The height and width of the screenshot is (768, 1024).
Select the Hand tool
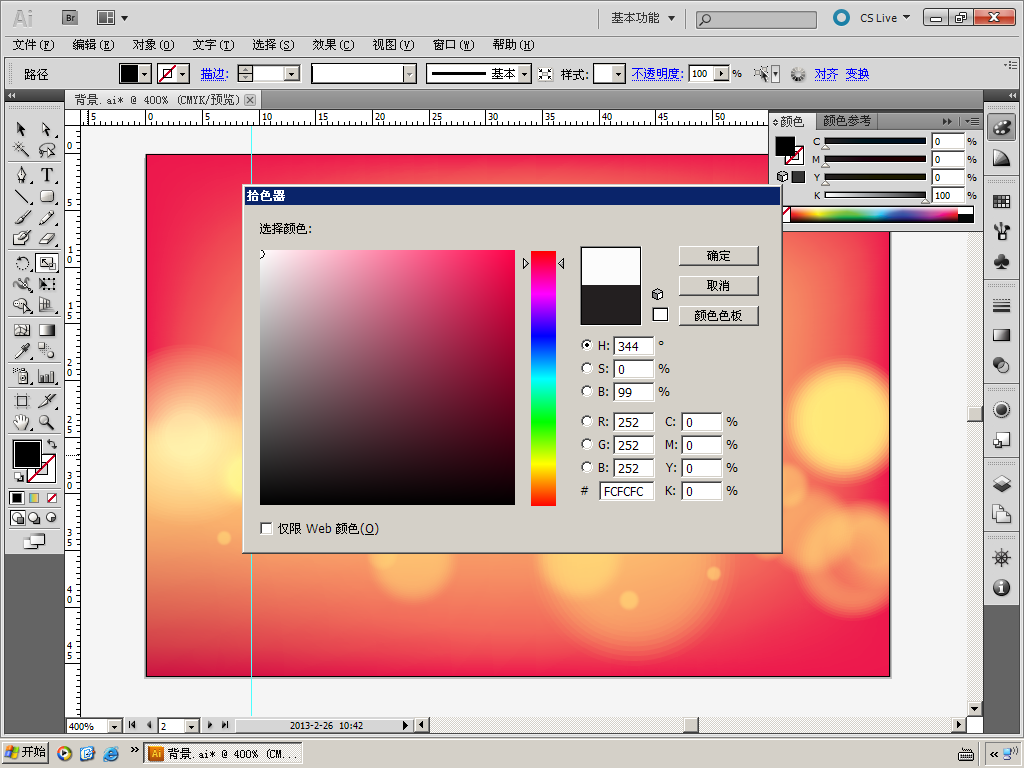tap(21, 423)
